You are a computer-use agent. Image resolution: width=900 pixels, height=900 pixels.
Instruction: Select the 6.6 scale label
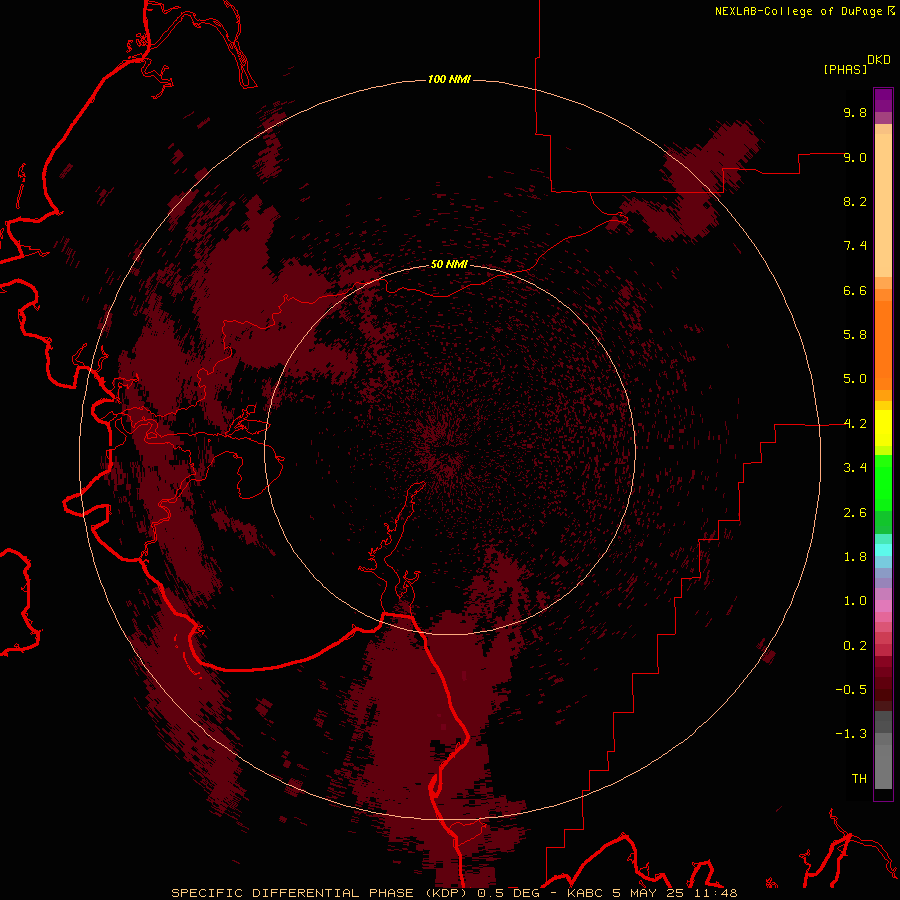855,290
